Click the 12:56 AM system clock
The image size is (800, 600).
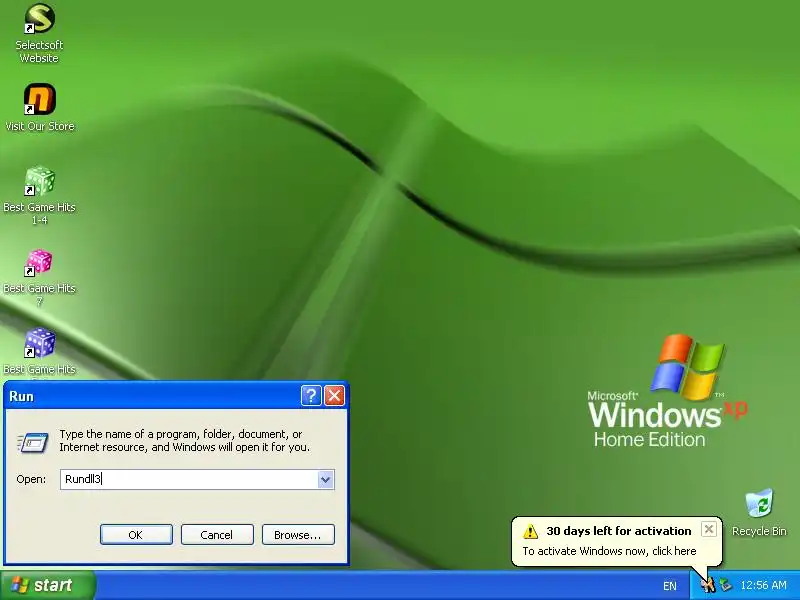(x=763, y=585)
